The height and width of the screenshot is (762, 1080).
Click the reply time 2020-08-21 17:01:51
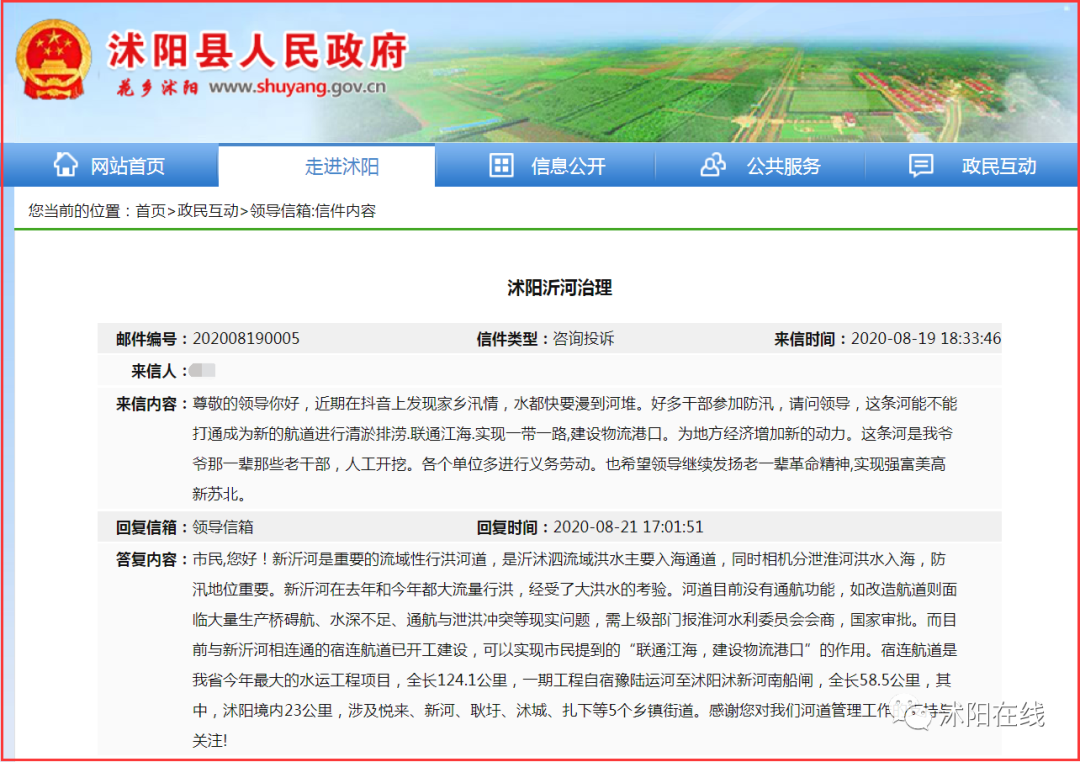pyautogui.click(x=628, y=527)
